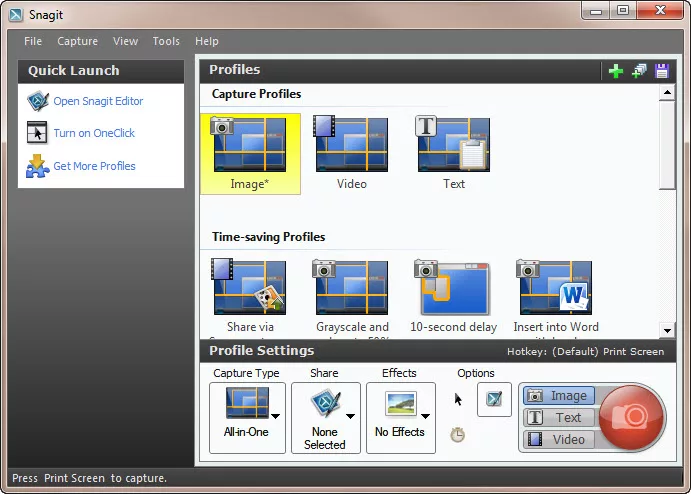Click the Turn on OneClick link
691x494 pixels.
[x=94, y=133]
